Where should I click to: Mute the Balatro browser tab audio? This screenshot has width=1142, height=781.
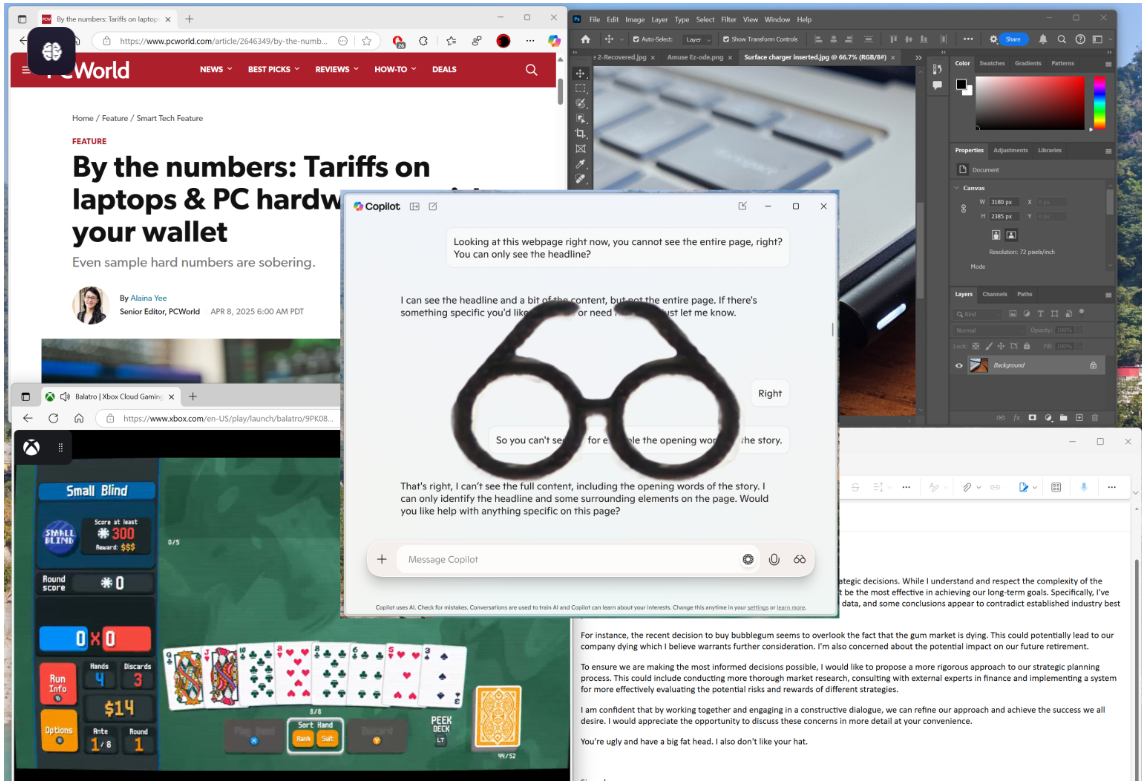[x=65, y=396]
